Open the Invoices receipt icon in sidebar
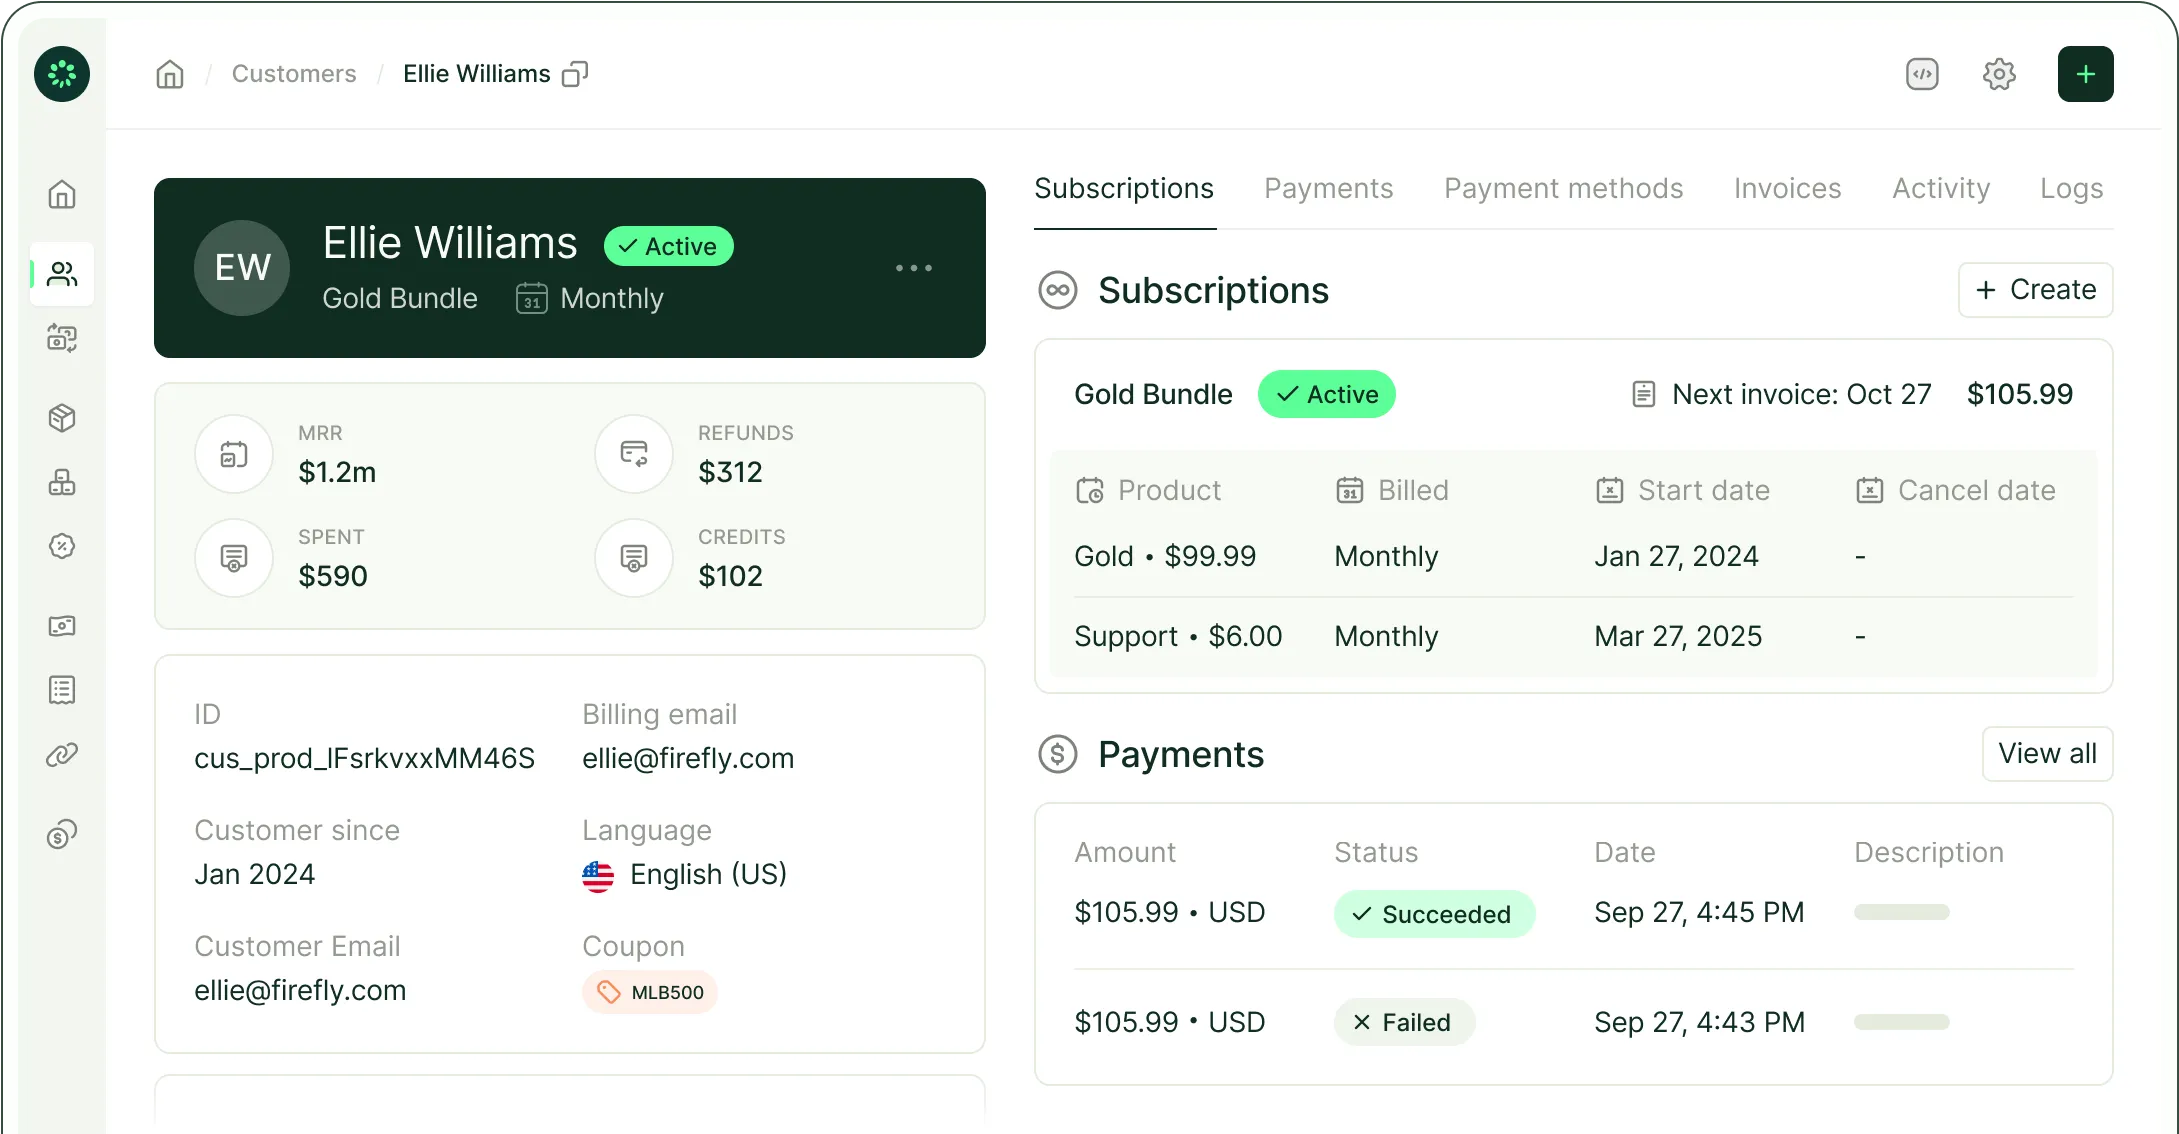 click(62, 690)
